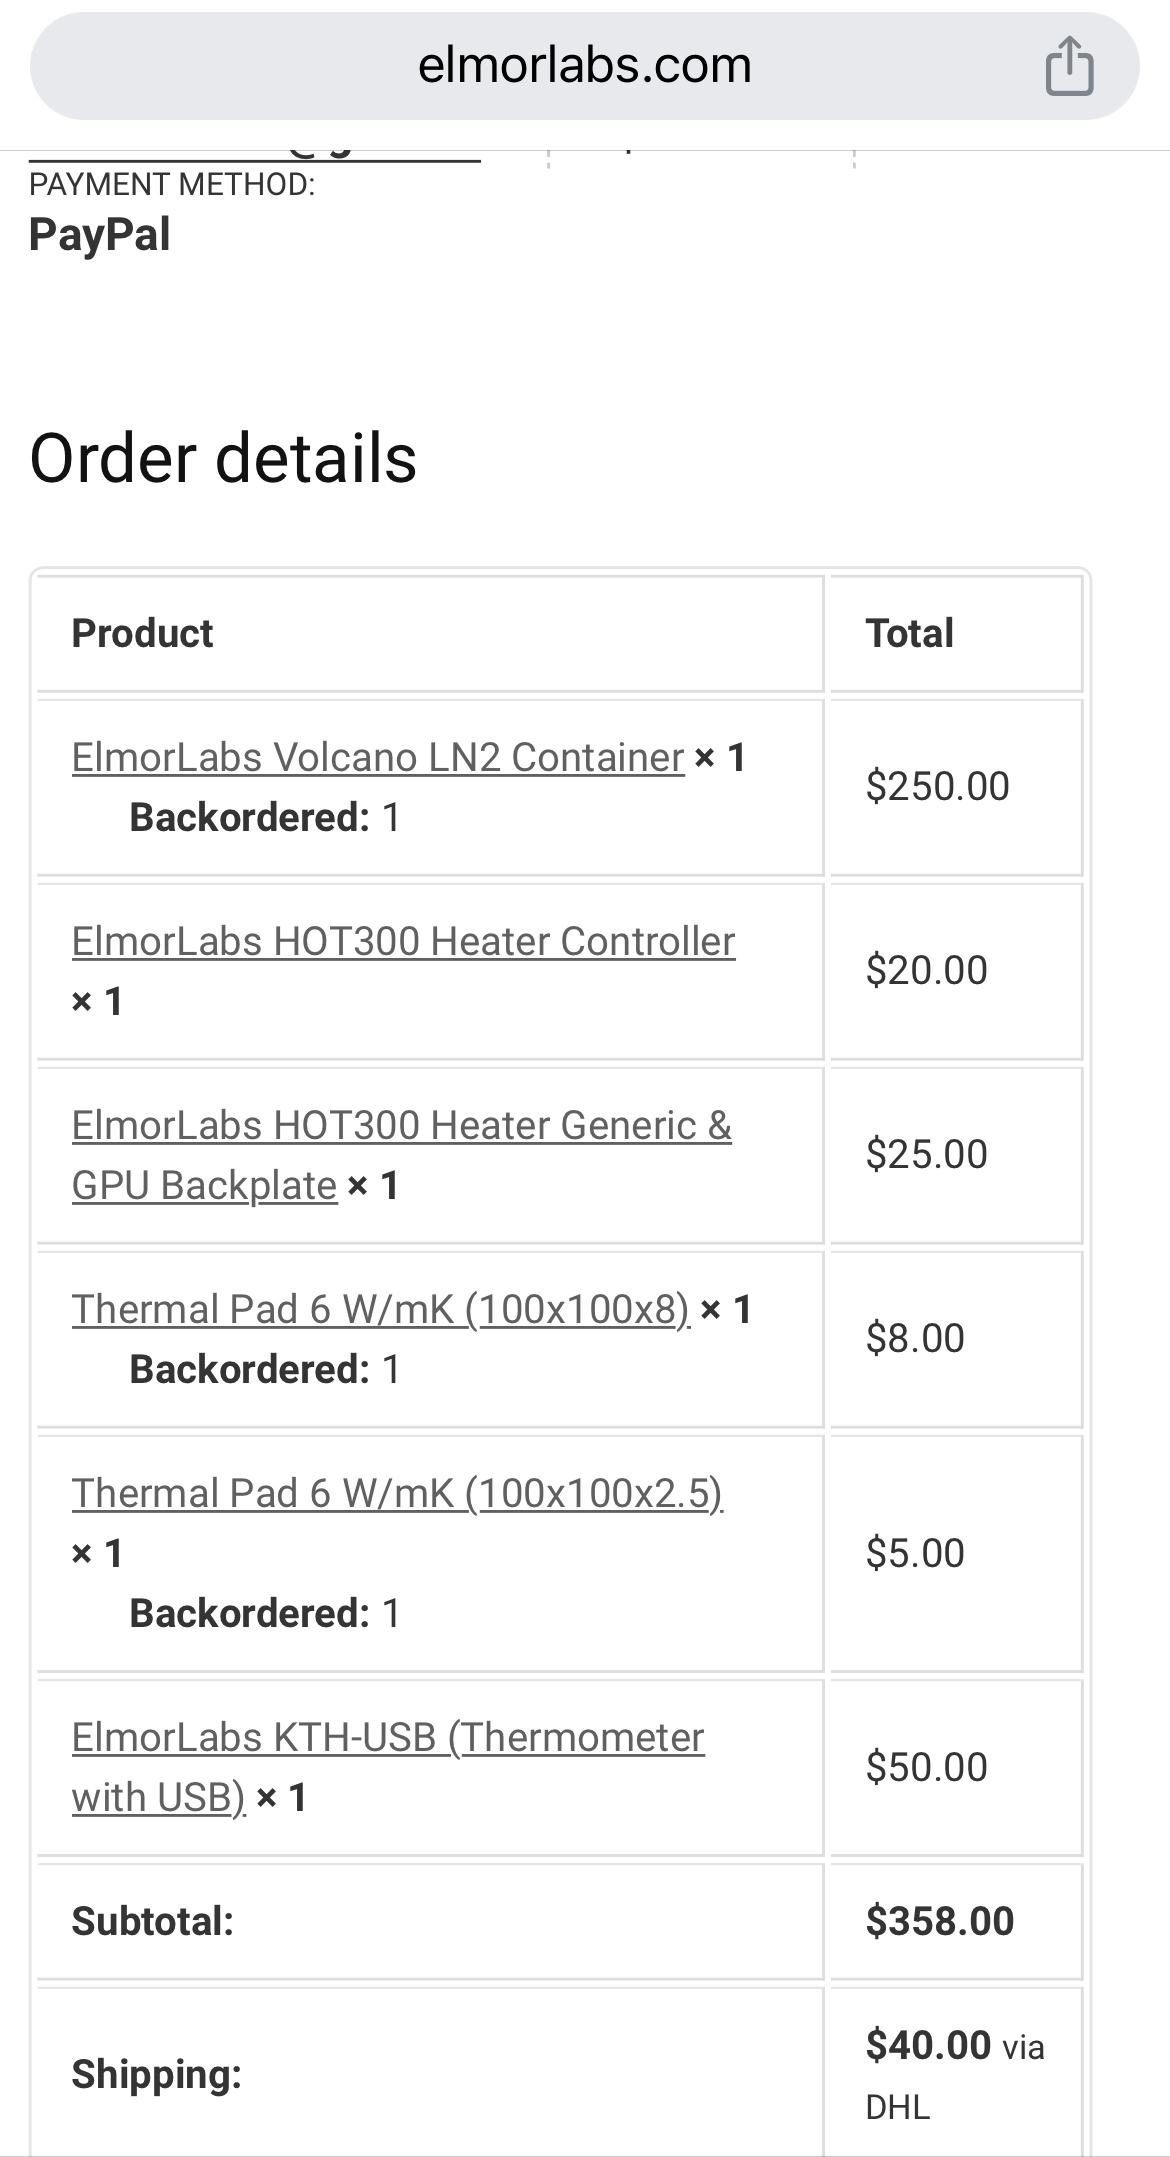Screen dimensions: 1170x2157
Task: Click the $358.00 subtotal amount
Action: (x=939, y=1921)
